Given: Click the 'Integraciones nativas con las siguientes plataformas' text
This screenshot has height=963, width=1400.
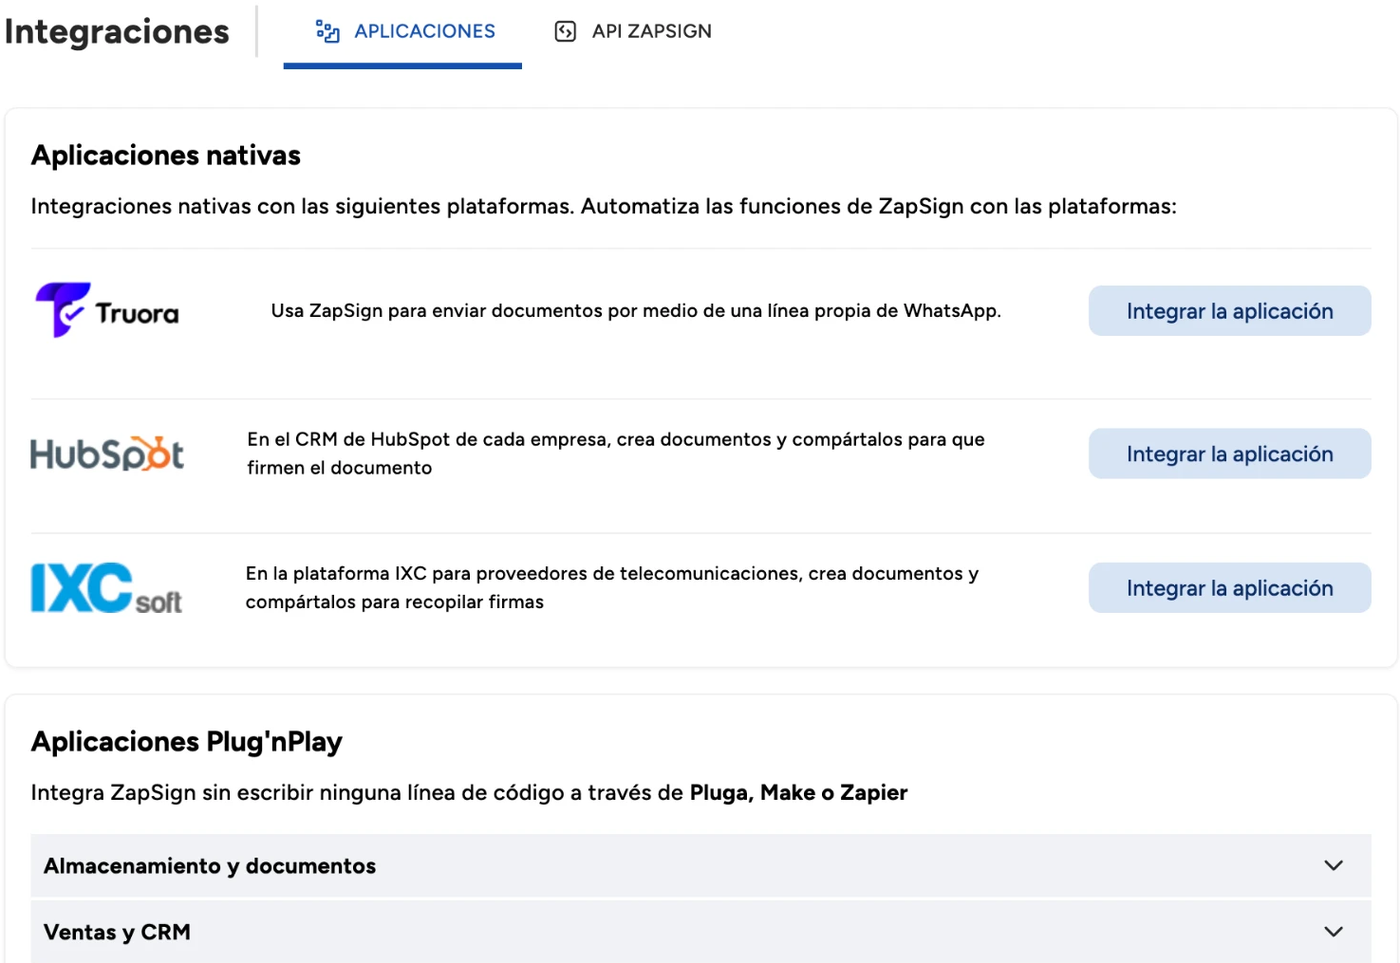Looking at the screenshot, I should (301, 207).
